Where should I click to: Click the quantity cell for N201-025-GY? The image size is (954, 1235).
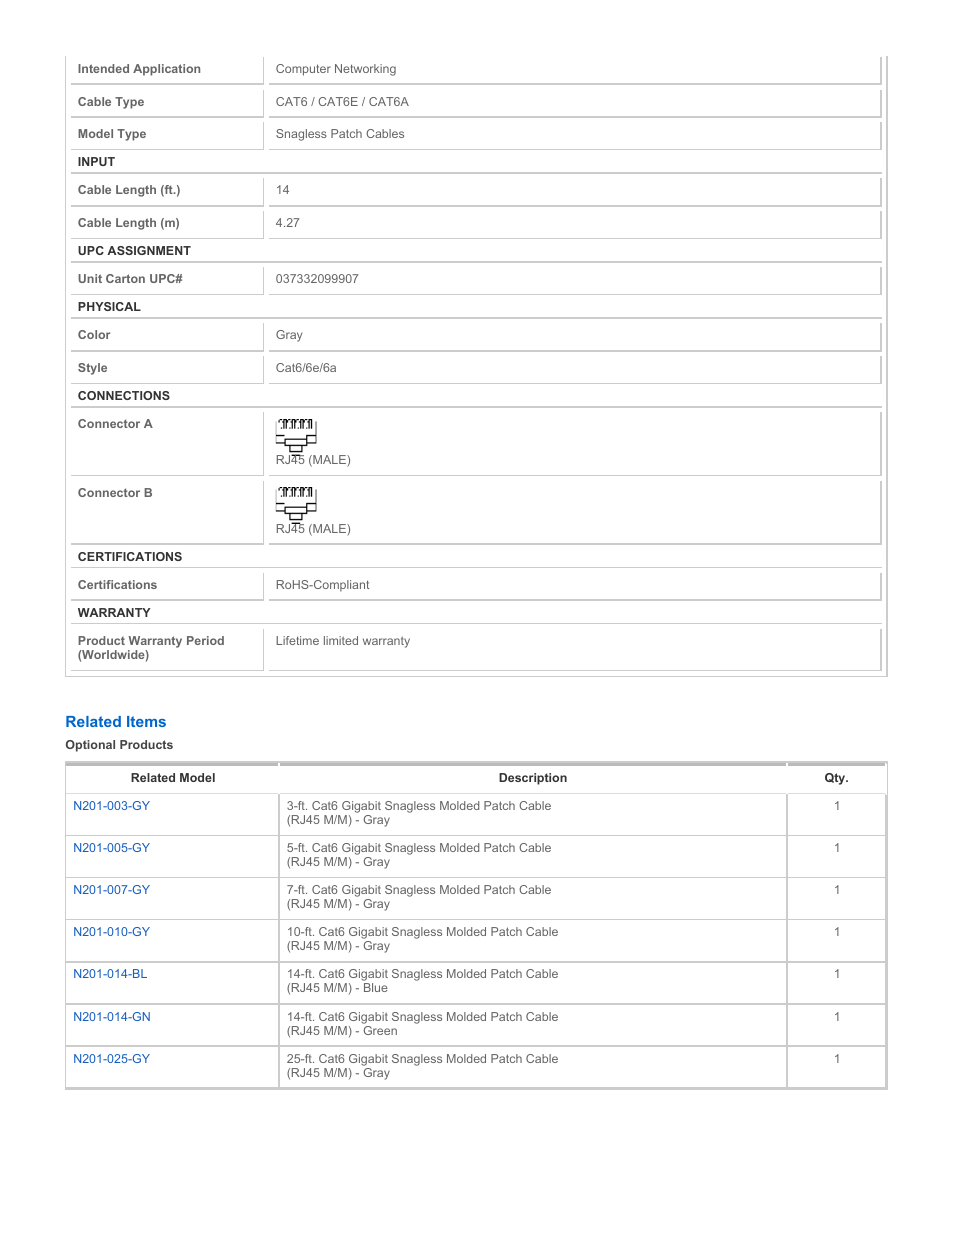[837, 1067]
